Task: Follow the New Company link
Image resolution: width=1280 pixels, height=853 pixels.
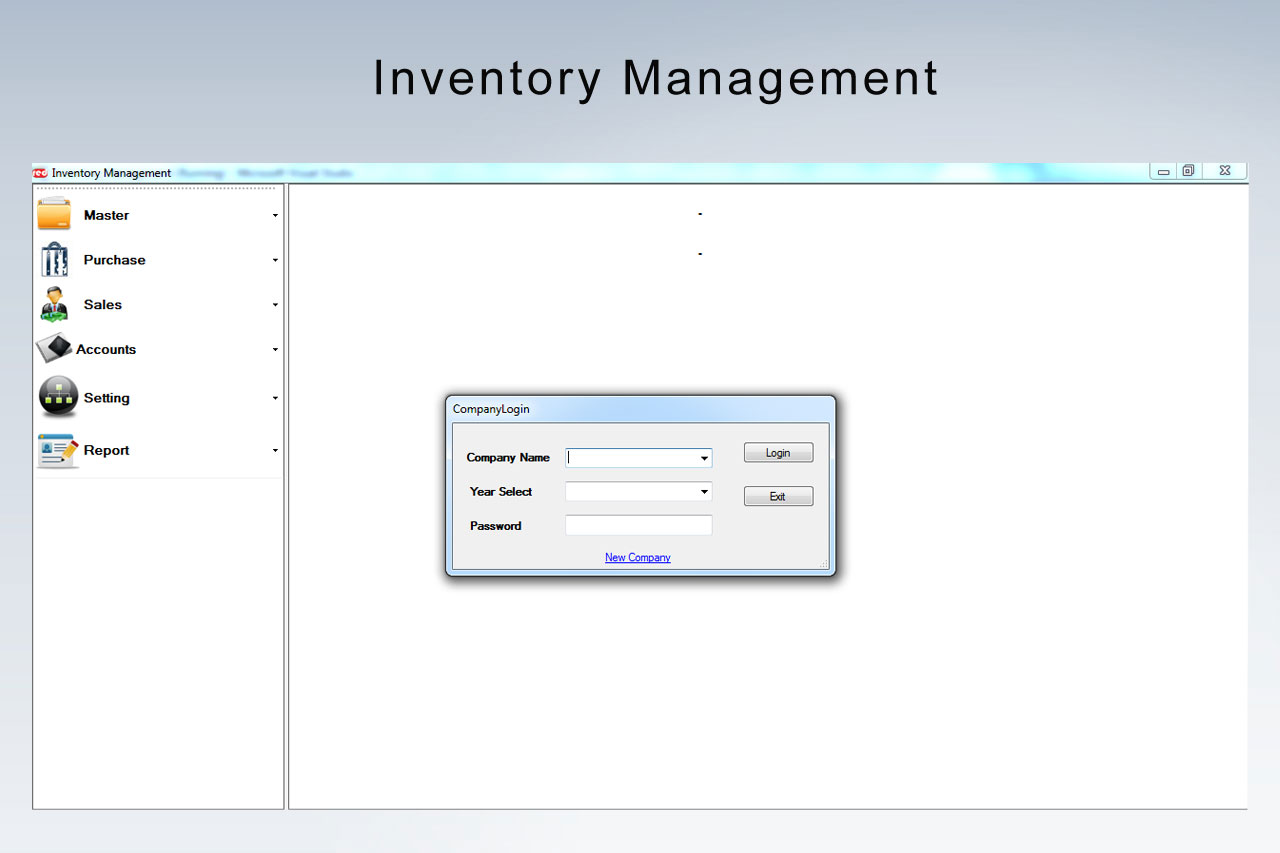Action: [637, 557]
